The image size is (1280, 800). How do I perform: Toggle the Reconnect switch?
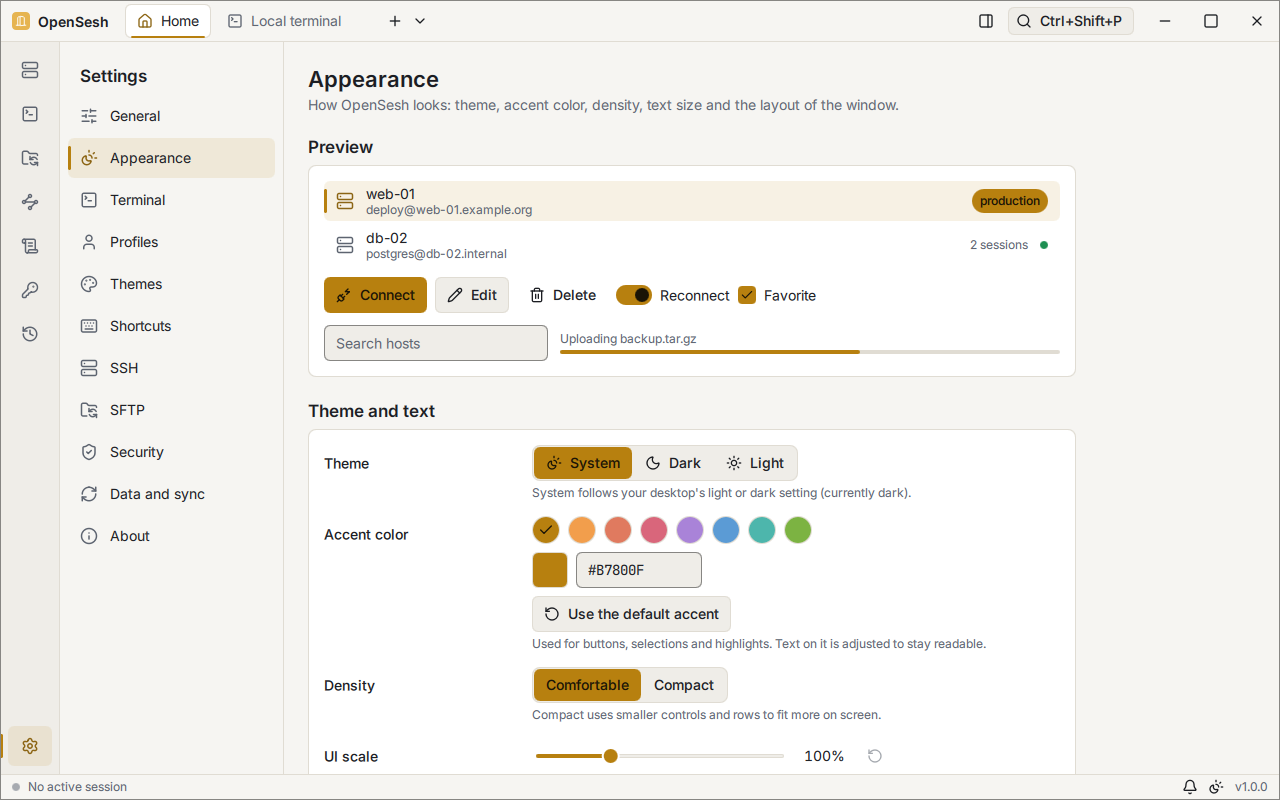click(x=634, y=295)
